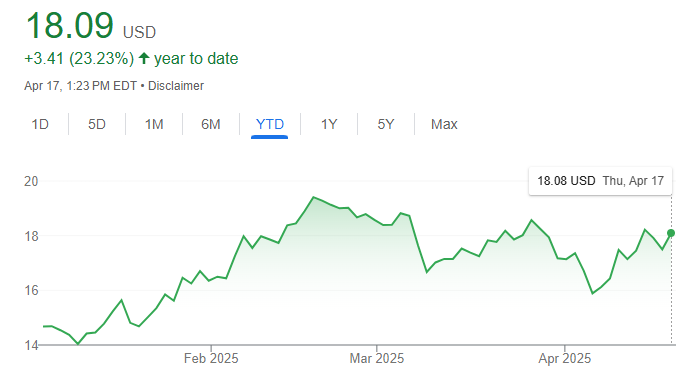Click the 18.08 USD tooltip box
700x373 pixels.
(x=600, y=181)
